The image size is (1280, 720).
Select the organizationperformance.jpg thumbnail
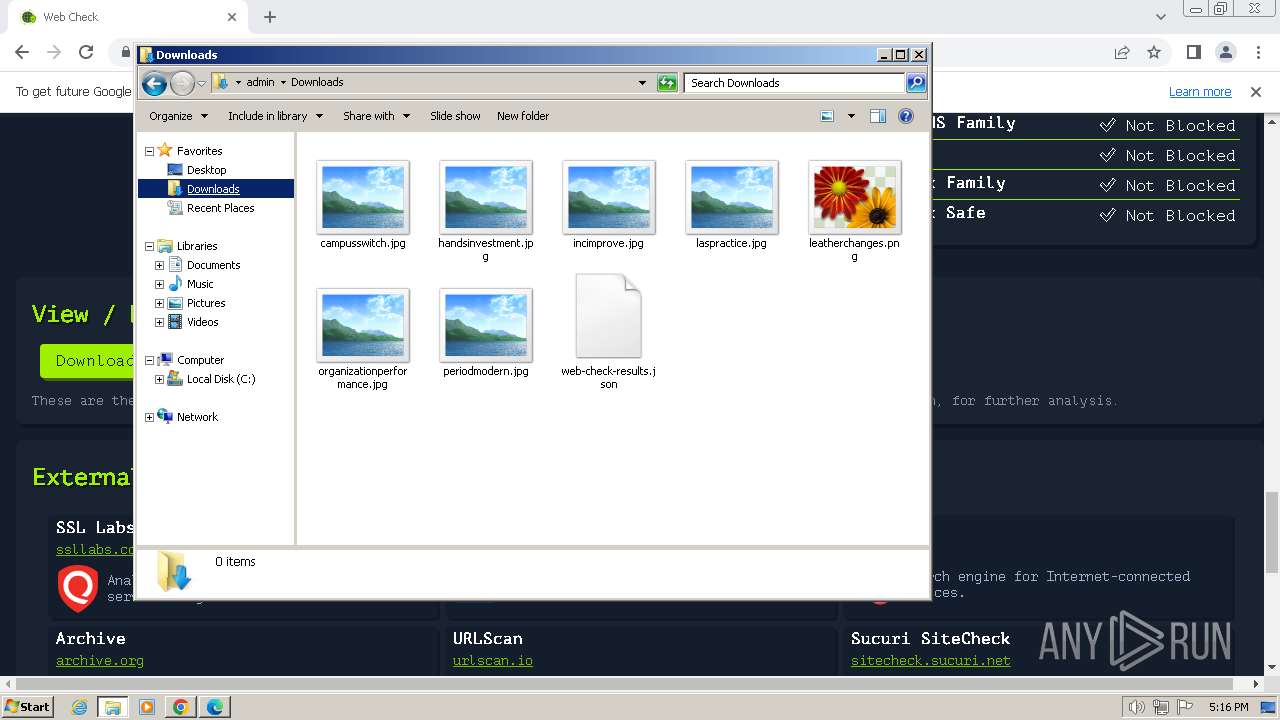[363, 325]
